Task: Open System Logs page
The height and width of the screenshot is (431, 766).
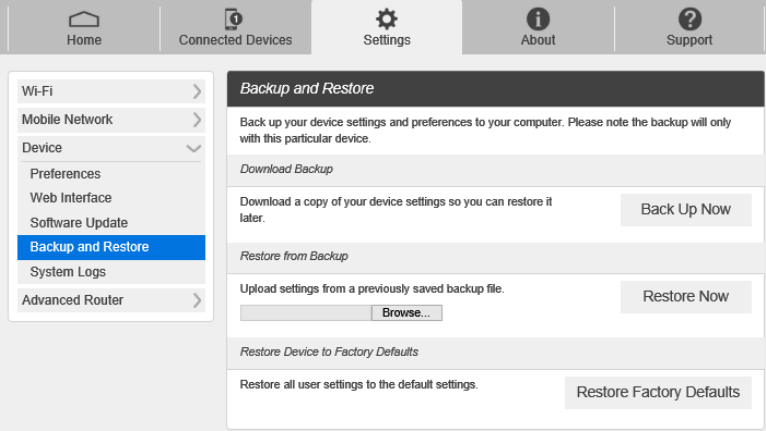Action: click(x=68, y=272)
